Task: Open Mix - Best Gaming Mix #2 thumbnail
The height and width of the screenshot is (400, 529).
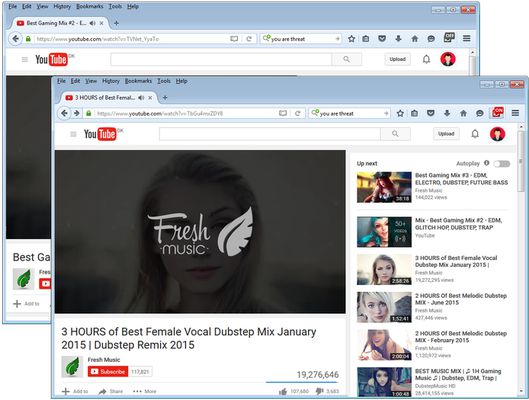Action: [384, 232]
